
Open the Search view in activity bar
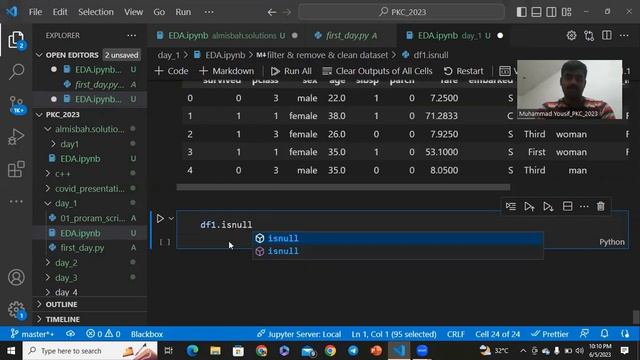[16, 72]
